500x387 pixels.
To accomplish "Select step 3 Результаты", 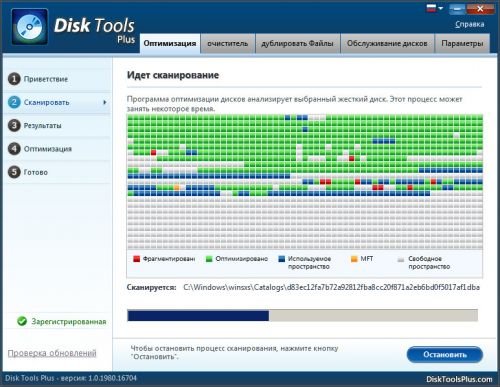I will [57, 126].
